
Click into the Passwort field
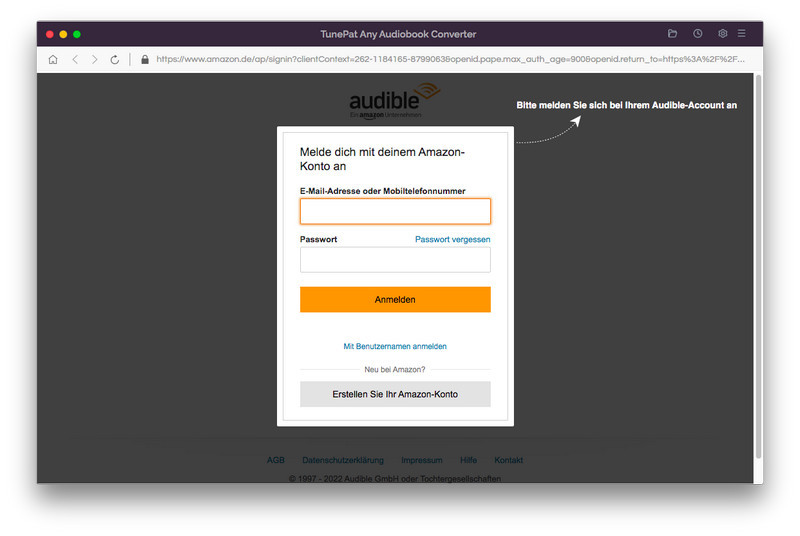pos(395,260)
